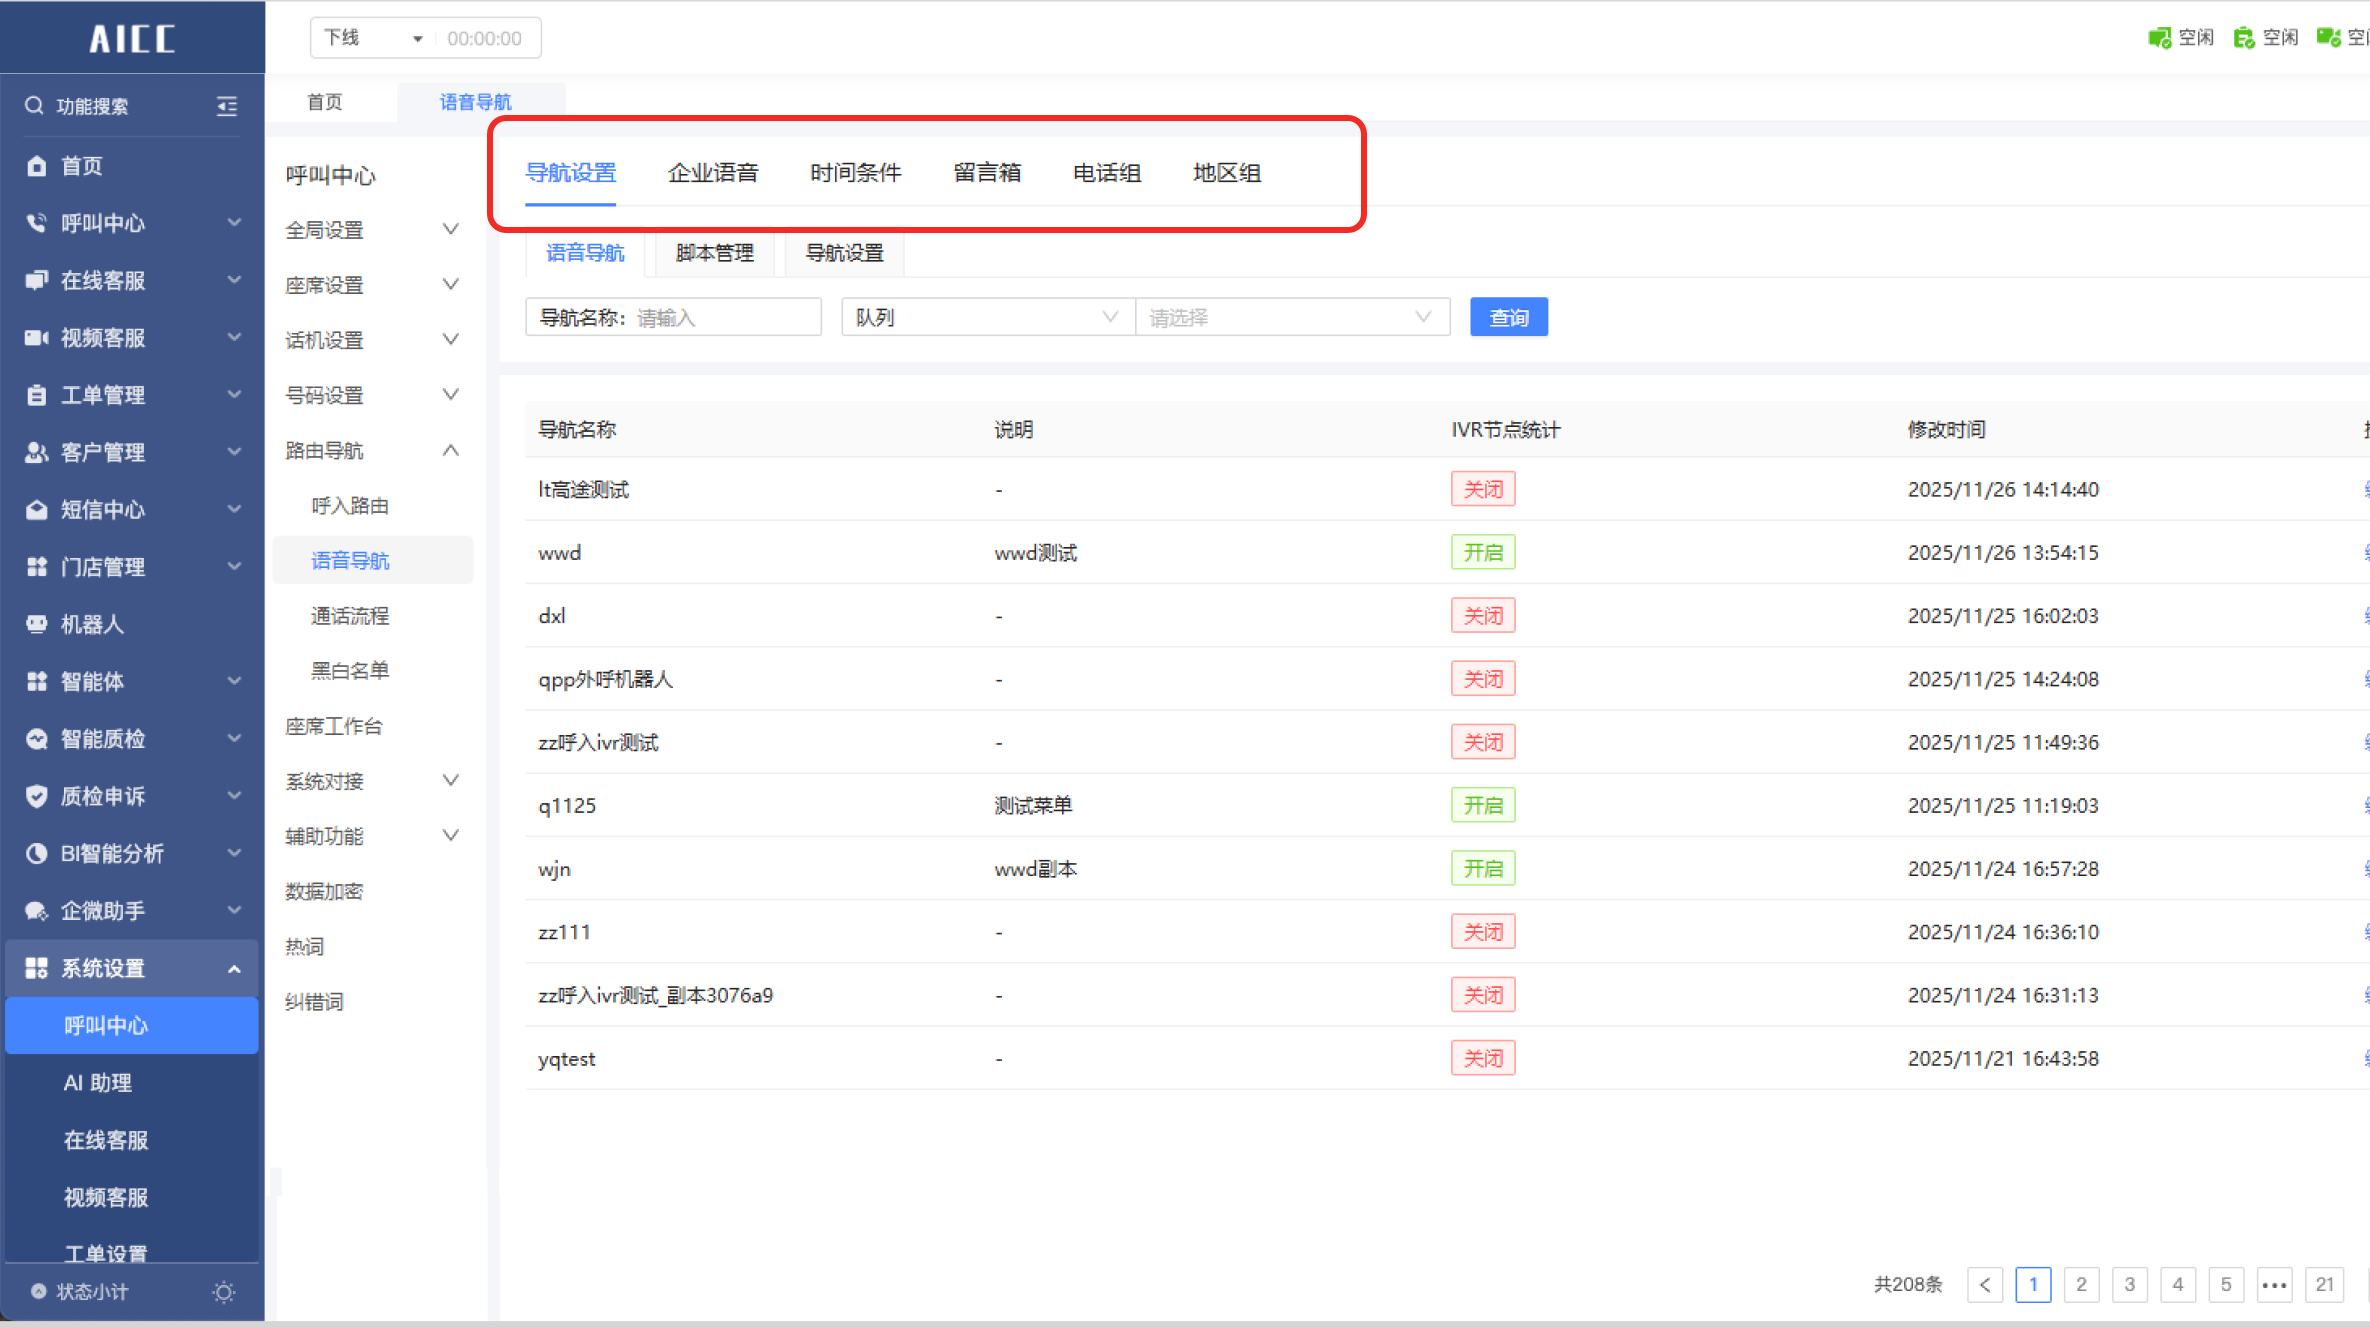
Task: Open the 首页 home icon in sidebar
Action: 36,166
